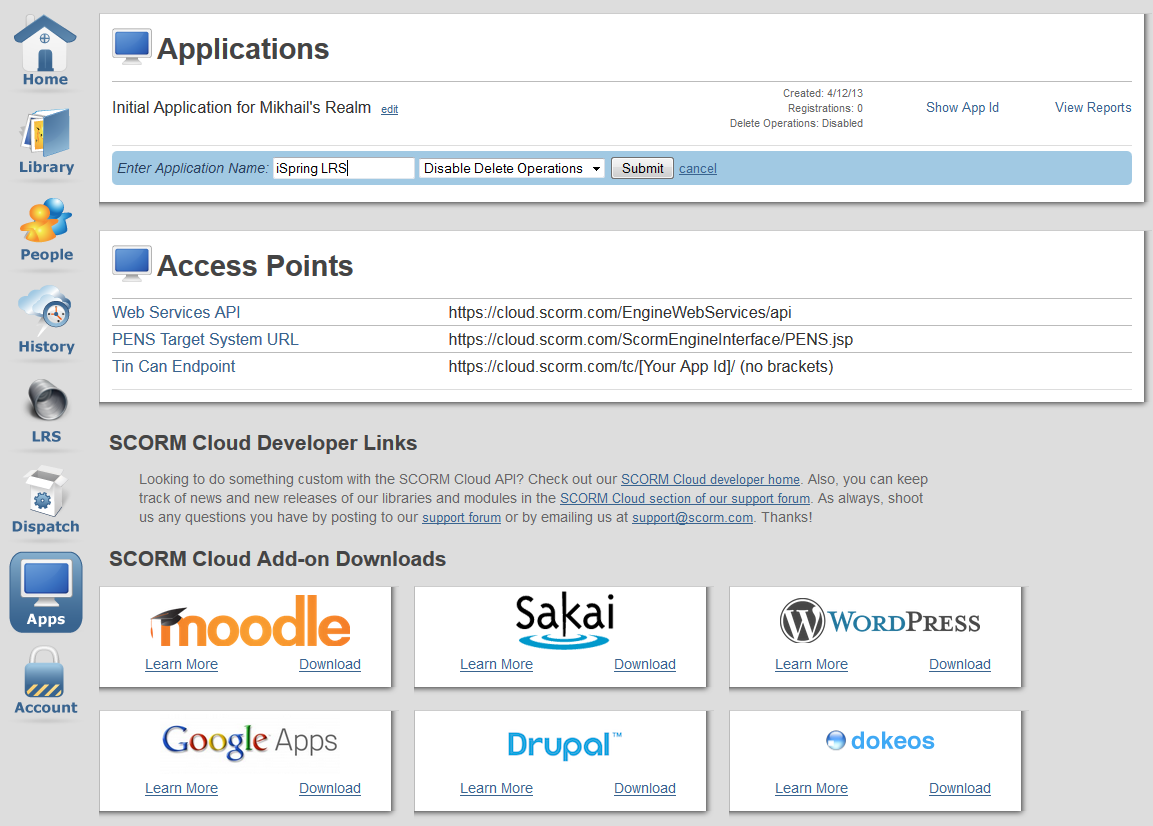
Task: Click the Drupal logo
Action: point(565,744)
